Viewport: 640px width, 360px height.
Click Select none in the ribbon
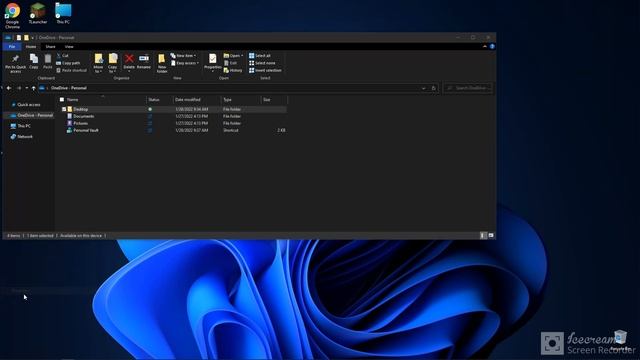click(x=262, y=63)
